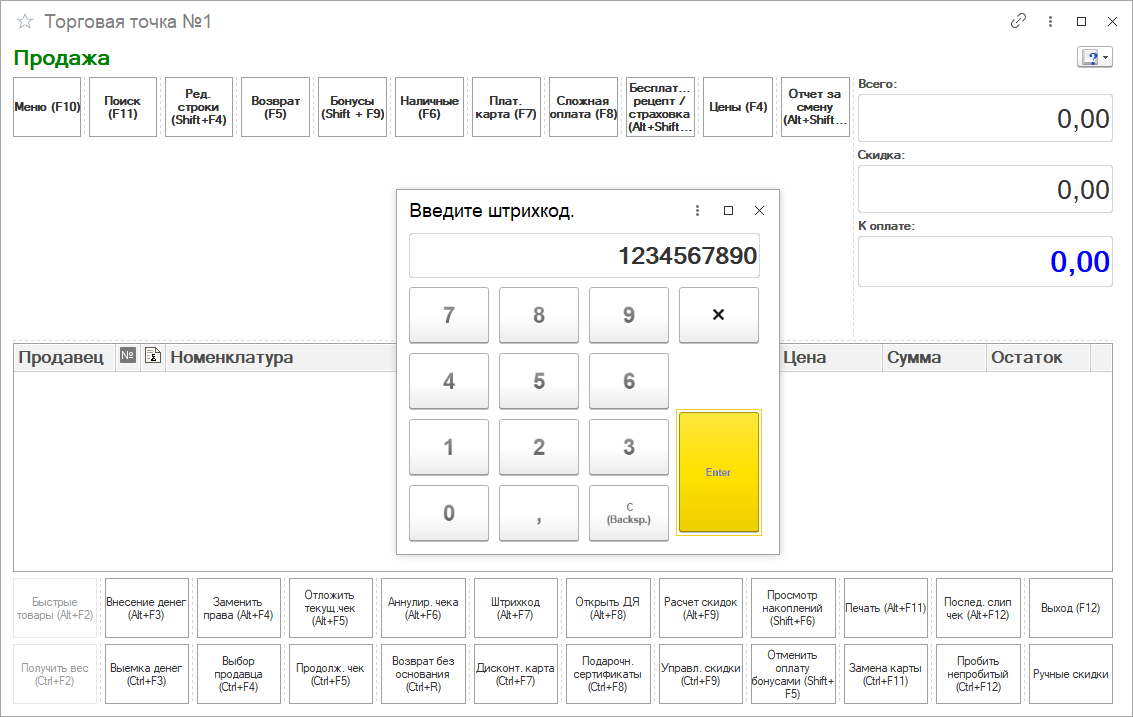
Task: Tap keypad digit 8
Action: tap(539, 315)
